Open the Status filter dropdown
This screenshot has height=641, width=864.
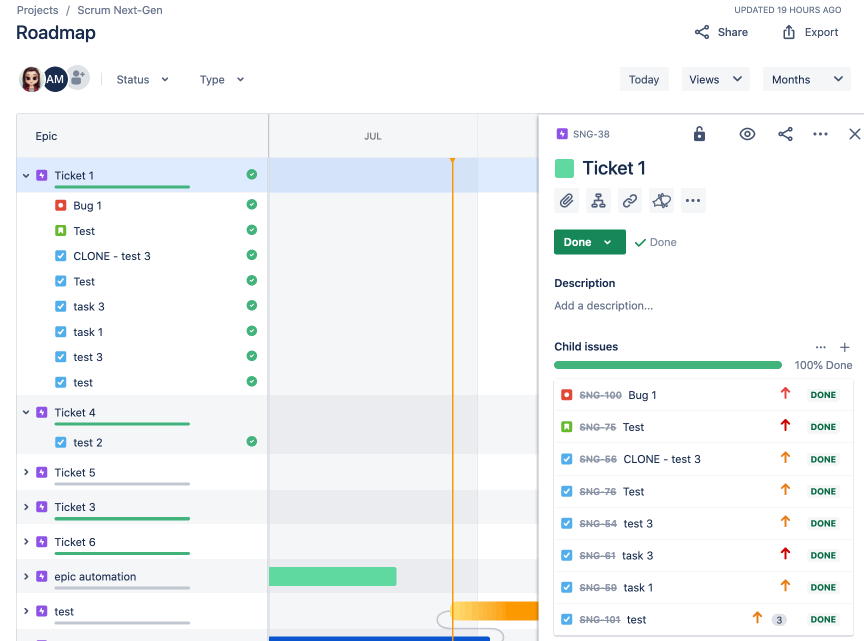(x=141, y=79)
